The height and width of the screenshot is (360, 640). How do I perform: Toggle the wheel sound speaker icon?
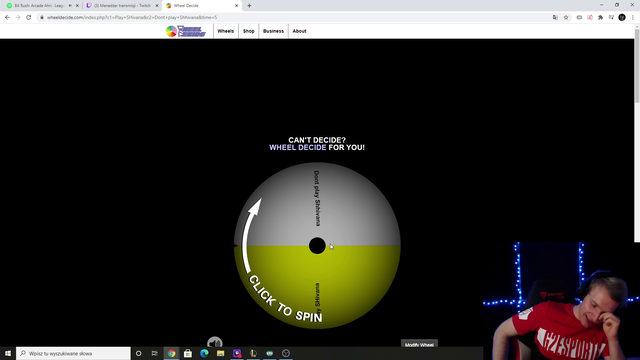click(x=215, y=342)
